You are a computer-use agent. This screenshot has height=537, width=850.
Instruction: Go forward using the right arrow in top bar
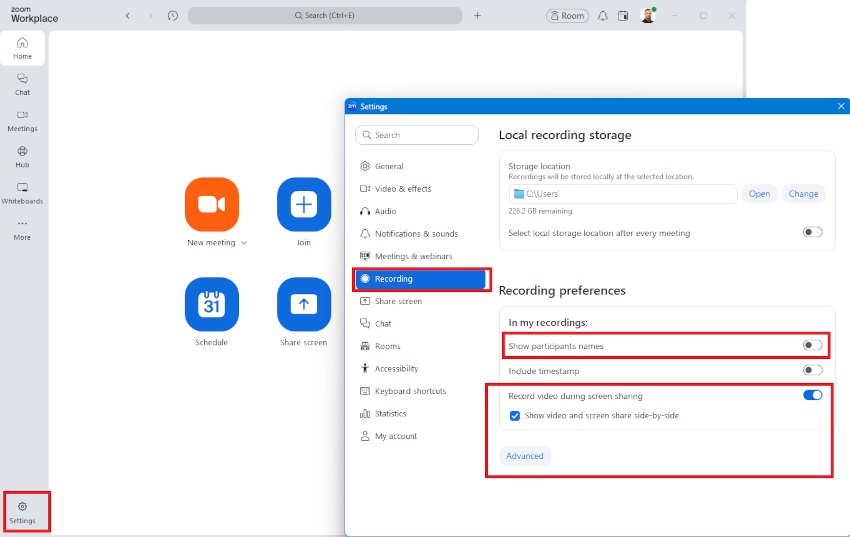pyautogui.click(x=150, y=16)
